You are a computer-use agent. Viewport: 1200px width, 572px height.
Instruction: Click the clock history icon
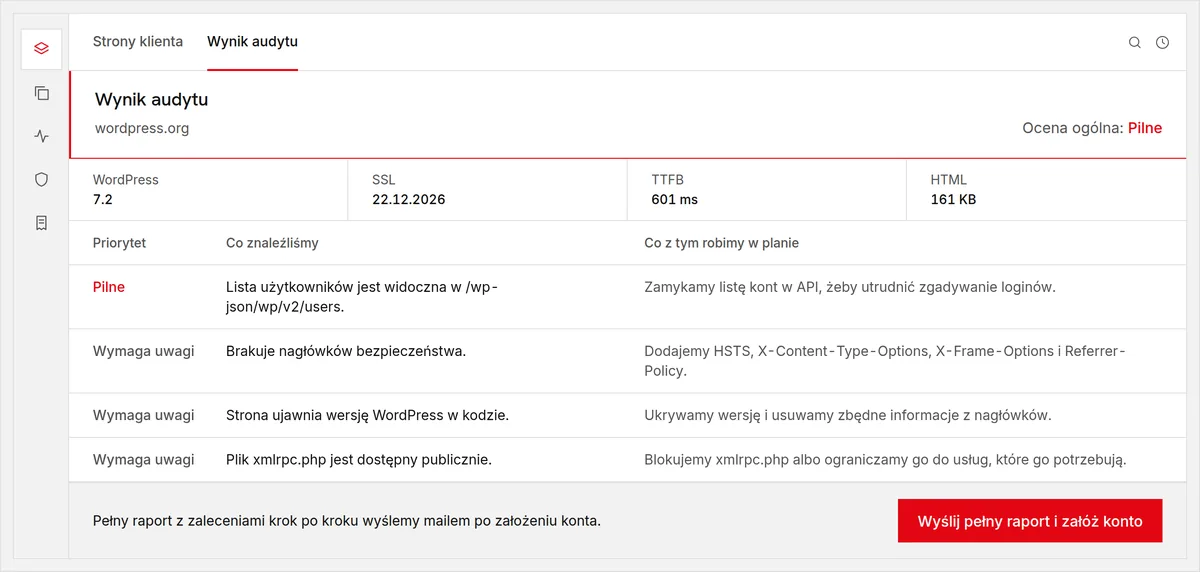(x=1162, y=43)
